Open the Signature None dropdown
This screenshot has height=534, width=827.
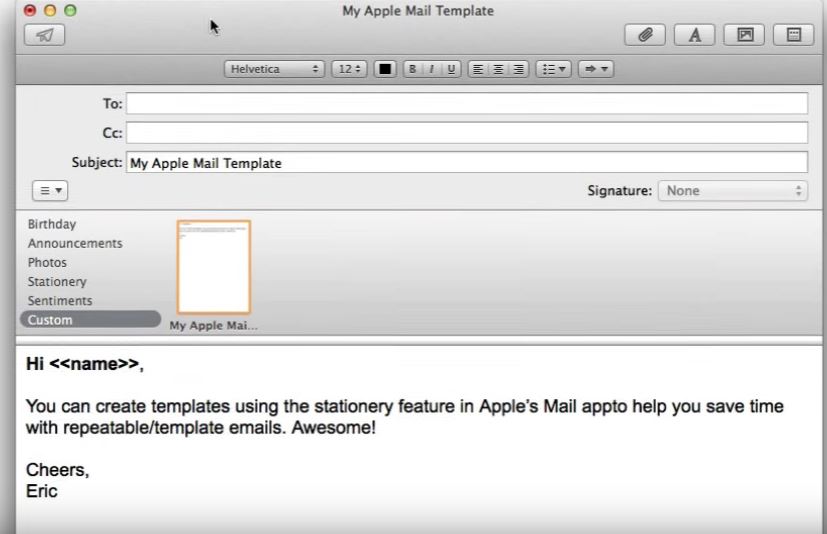click(x=733, y=190)
